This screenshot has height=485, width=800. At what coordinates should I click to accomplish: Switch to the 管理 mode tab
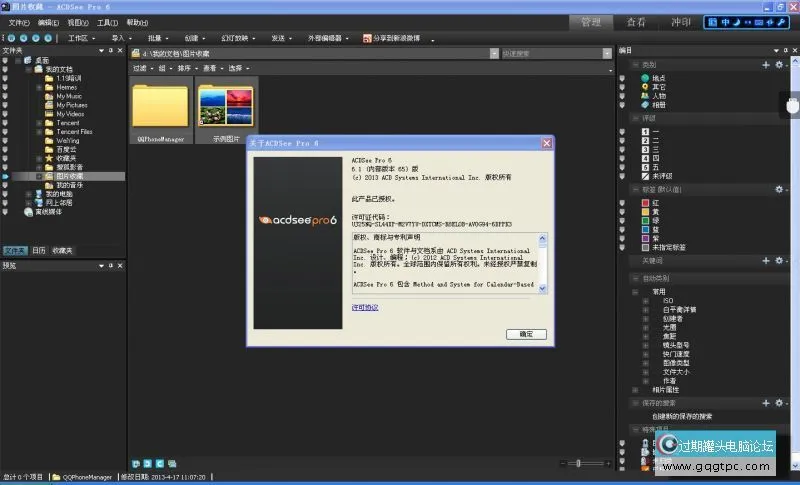pyautogui.click(x=591, y=22)
